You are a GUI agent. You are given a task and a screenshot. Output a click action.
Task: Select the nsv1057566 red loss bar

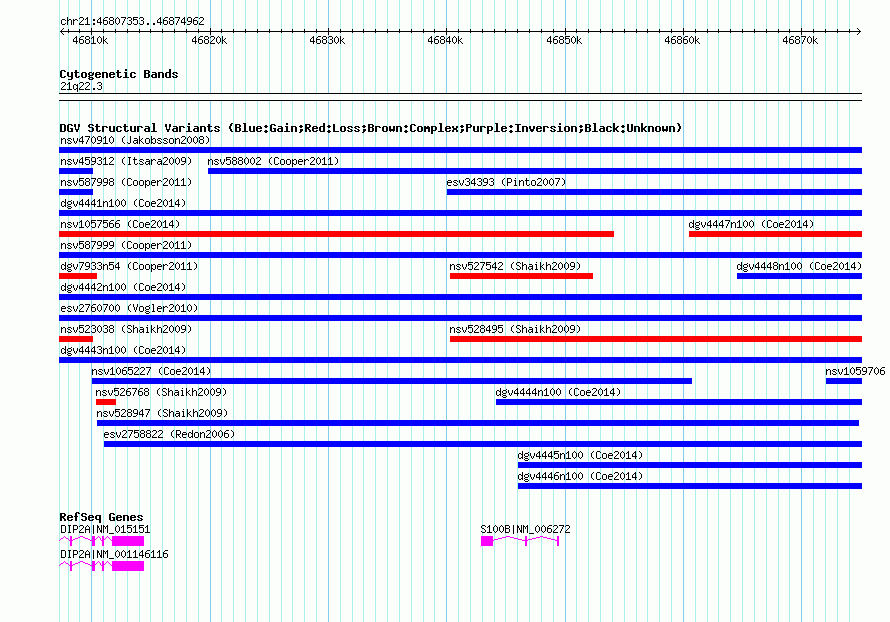coord(337,234)
